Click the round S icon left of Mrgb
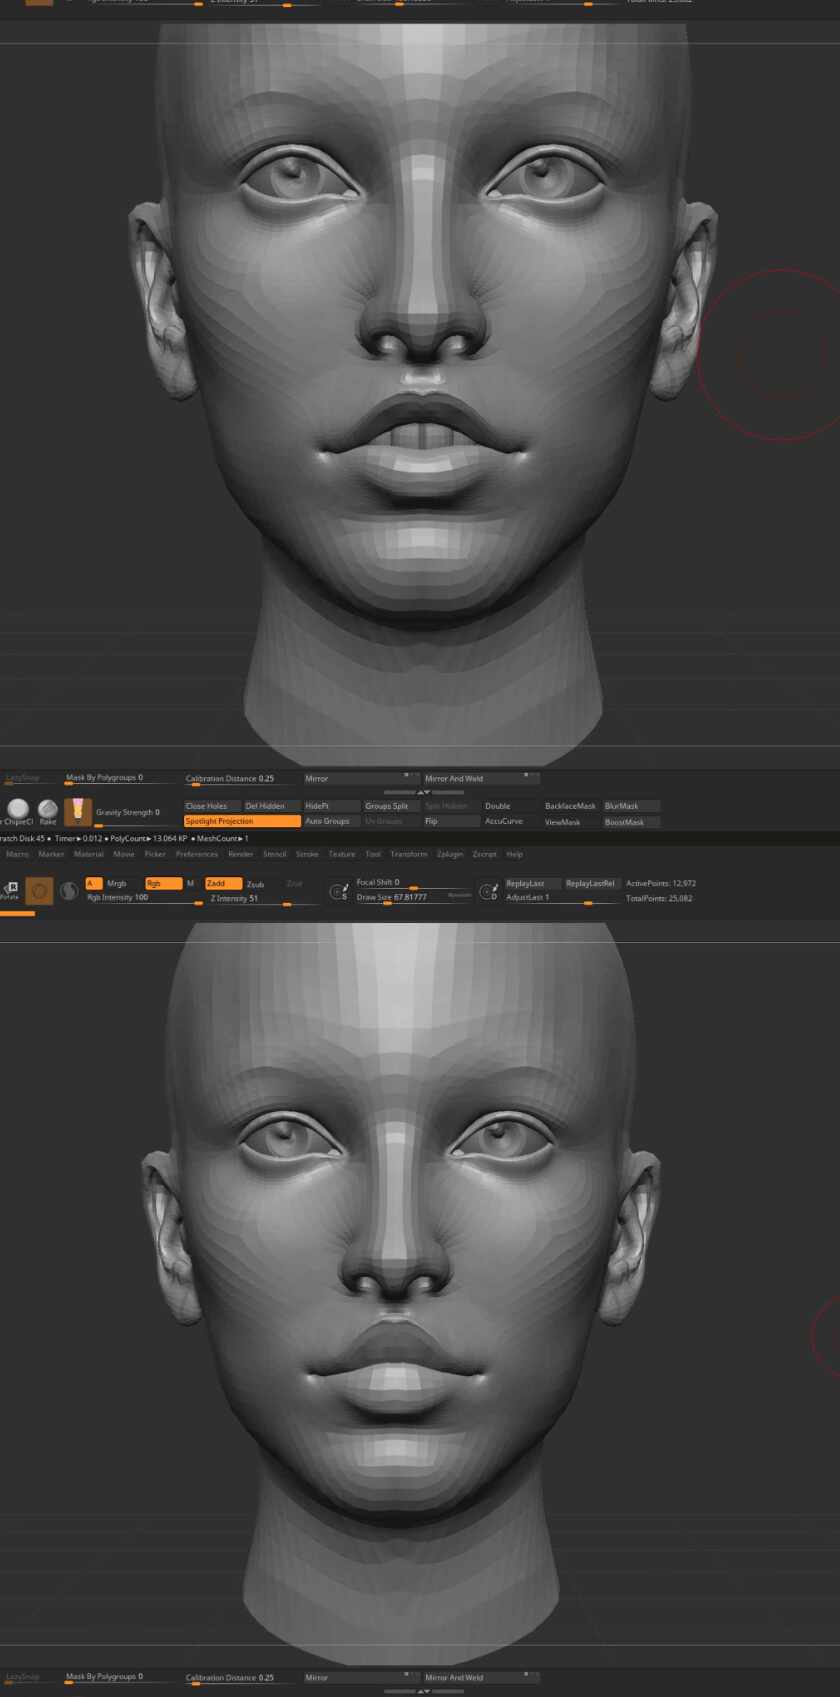840x1697 pixels. [x=69, y=890]
